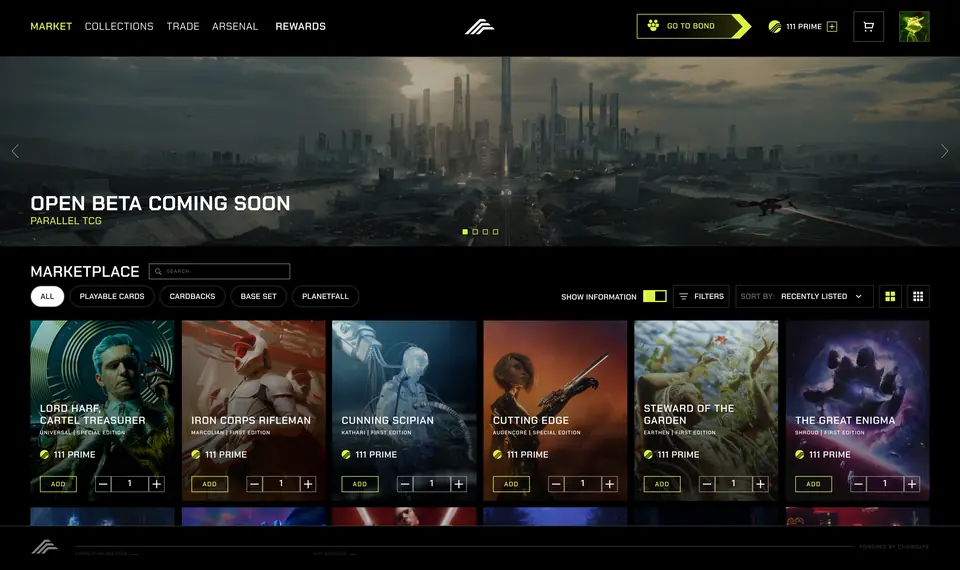
Task: Add PRIME with the plus icon
Action: [832, 26]
